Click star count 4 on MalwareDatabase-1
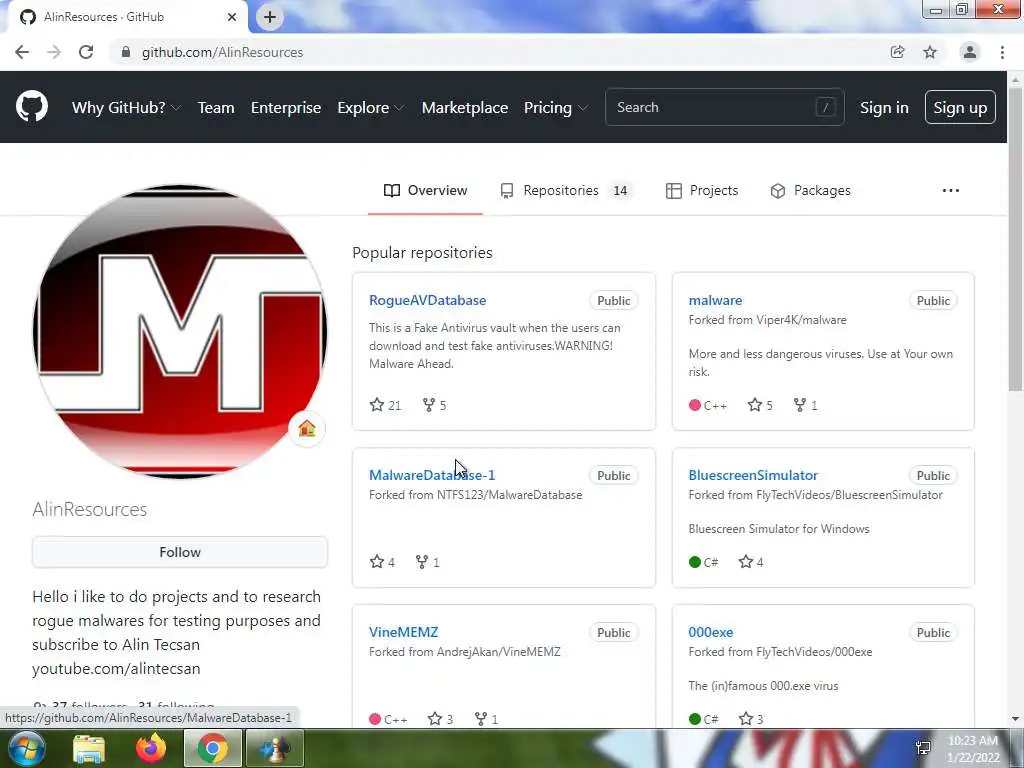Viewport: 1024px width, 768px height. [x=382, y=562]
